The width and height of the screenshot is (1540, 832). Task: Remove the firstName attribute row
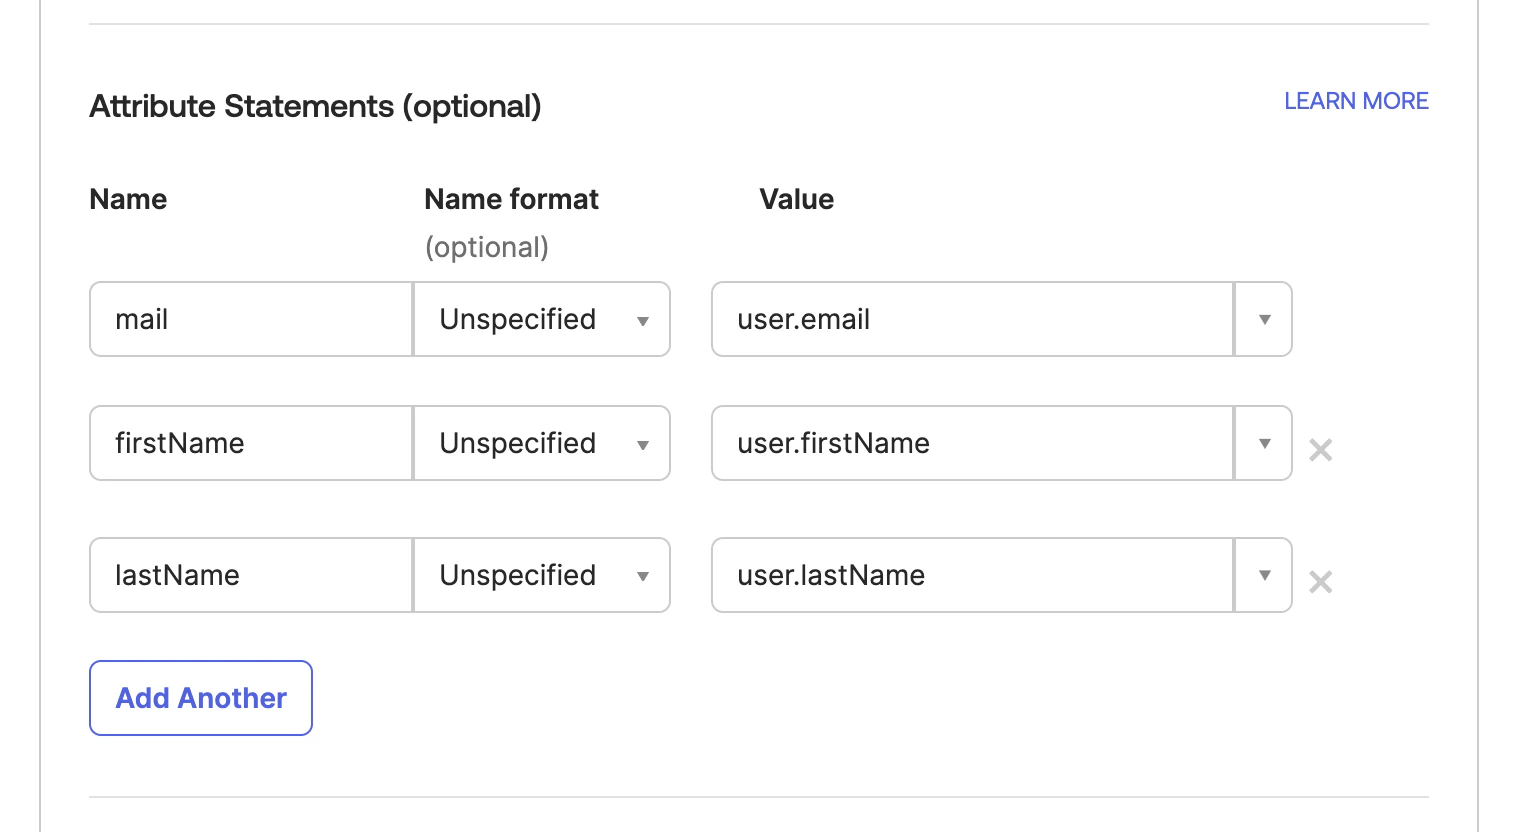(x=1320, y=450)
